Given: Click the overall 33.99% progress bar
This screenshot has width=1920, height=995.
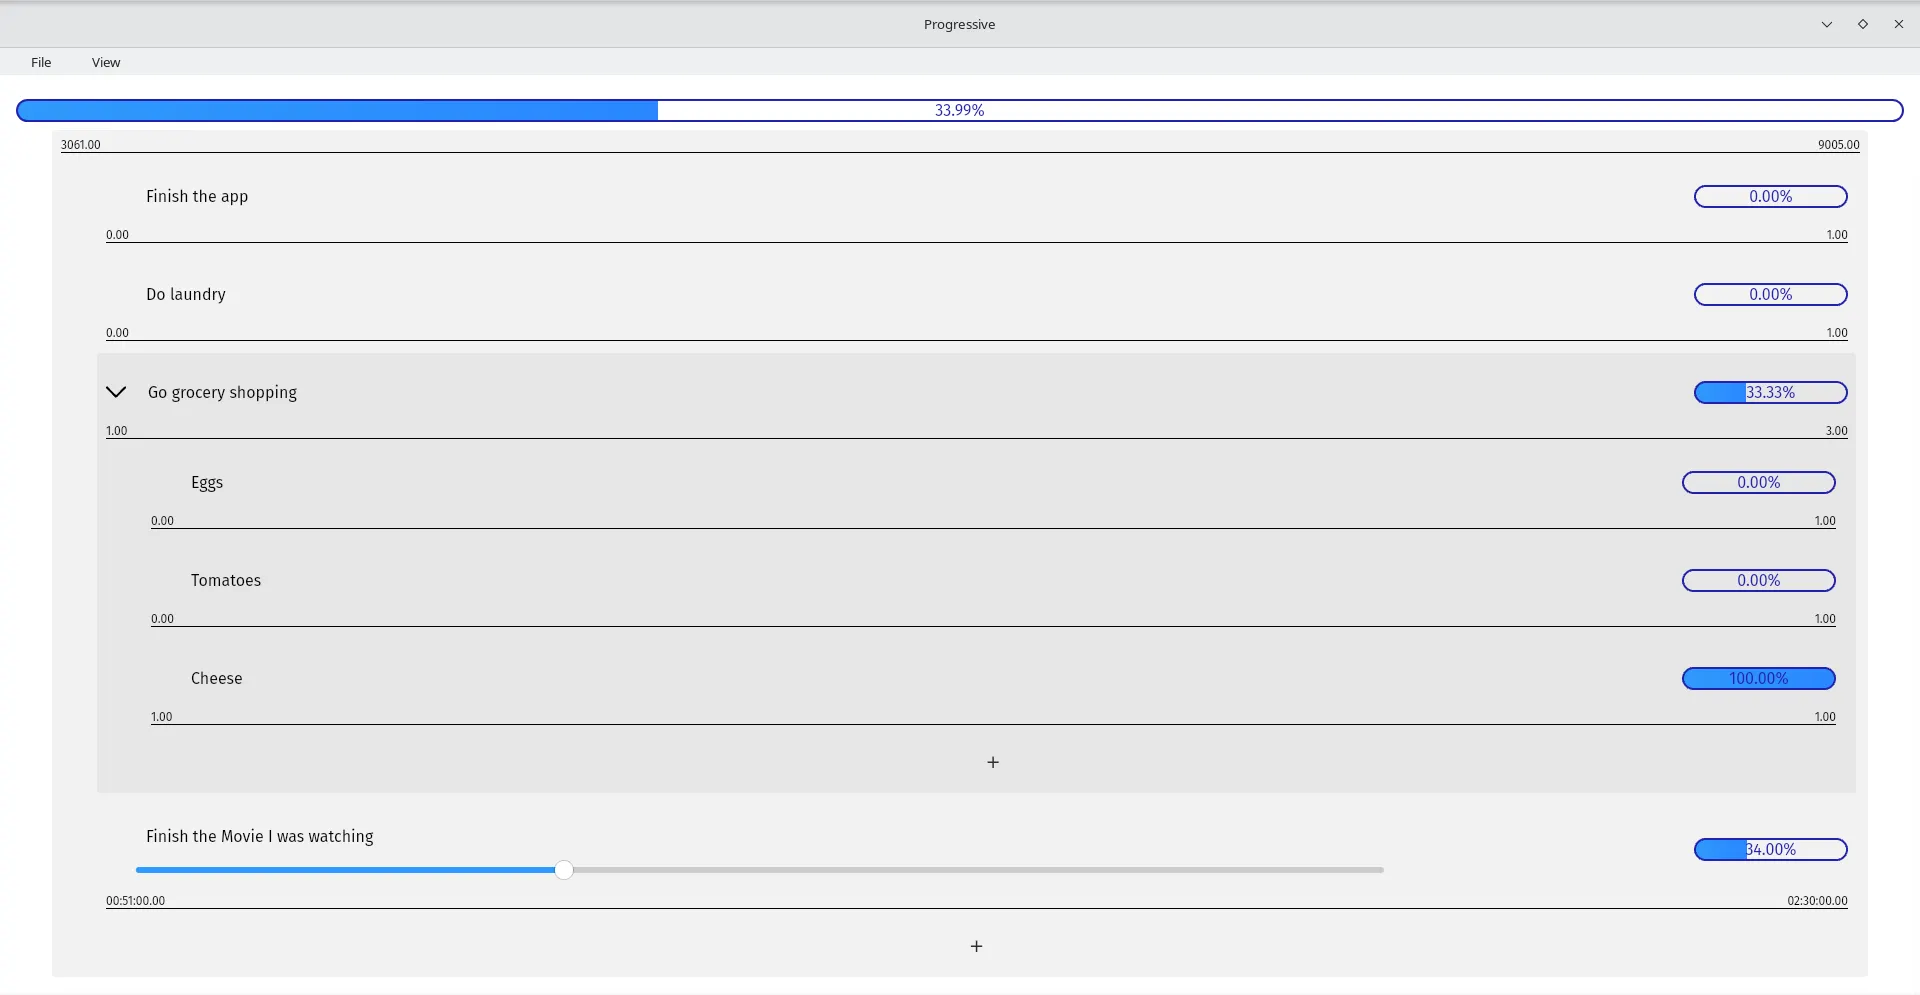Looking at the screenshot, I should coord(960,110).
